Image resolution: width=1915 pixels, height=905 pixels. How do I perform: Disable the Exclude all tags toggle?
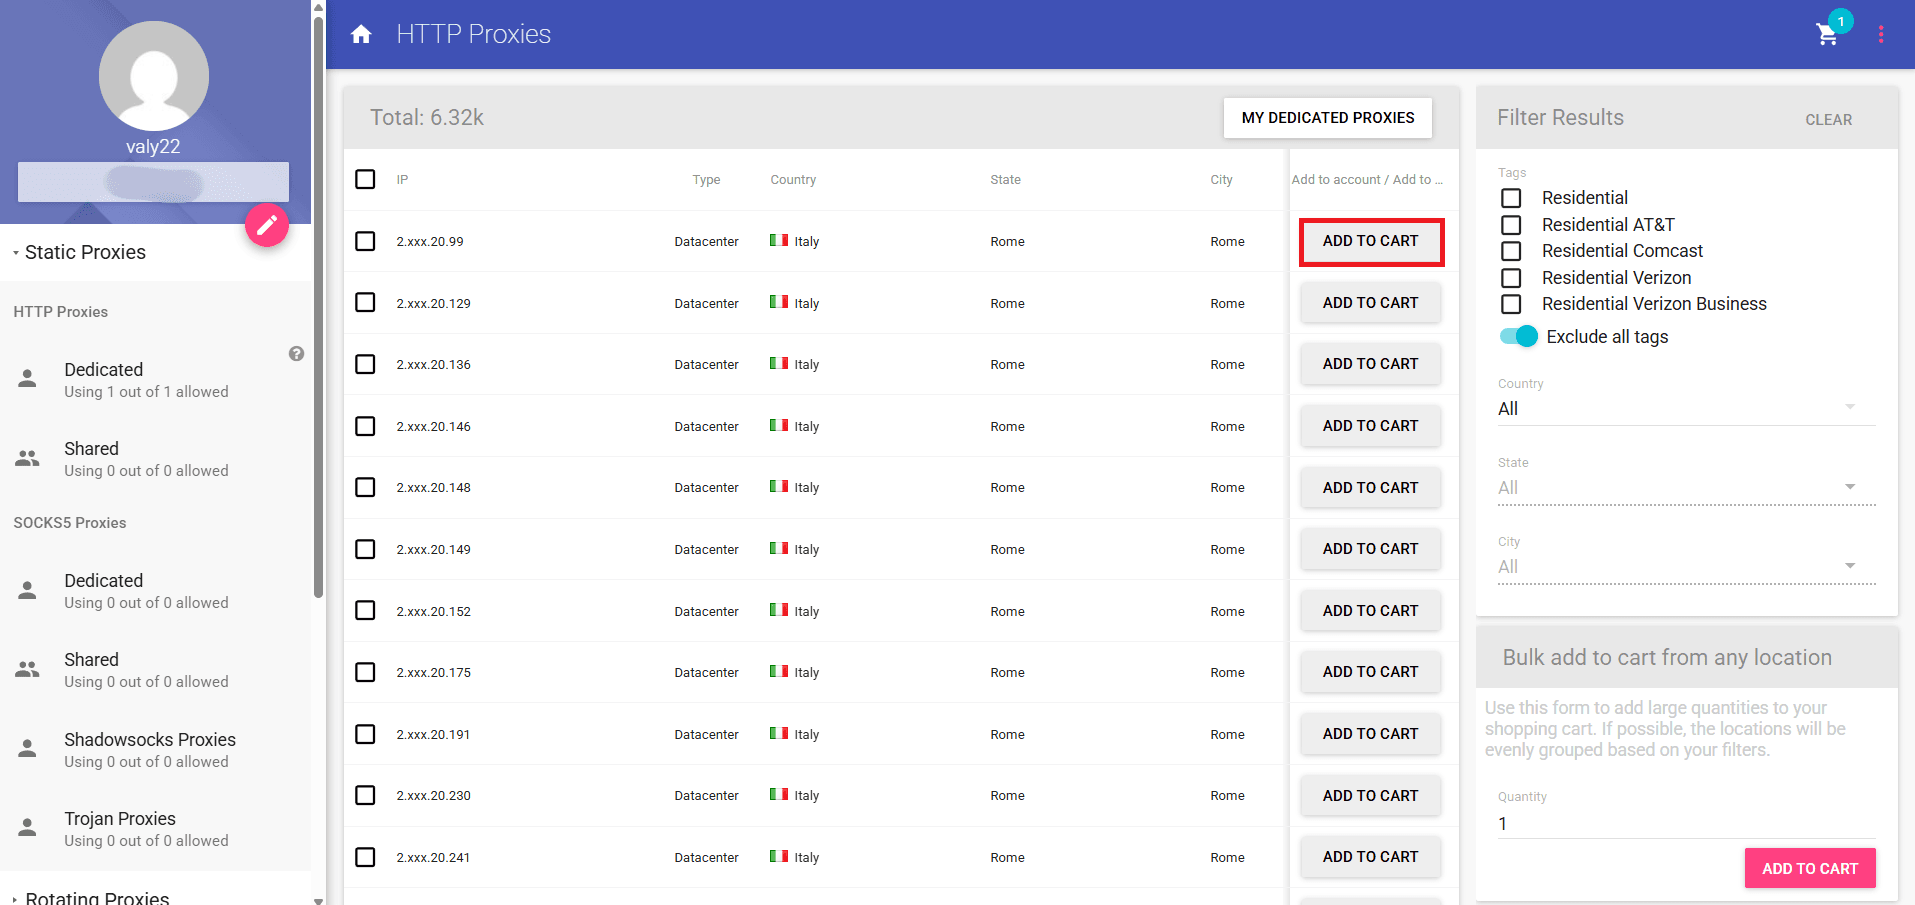click(1518, 337)
